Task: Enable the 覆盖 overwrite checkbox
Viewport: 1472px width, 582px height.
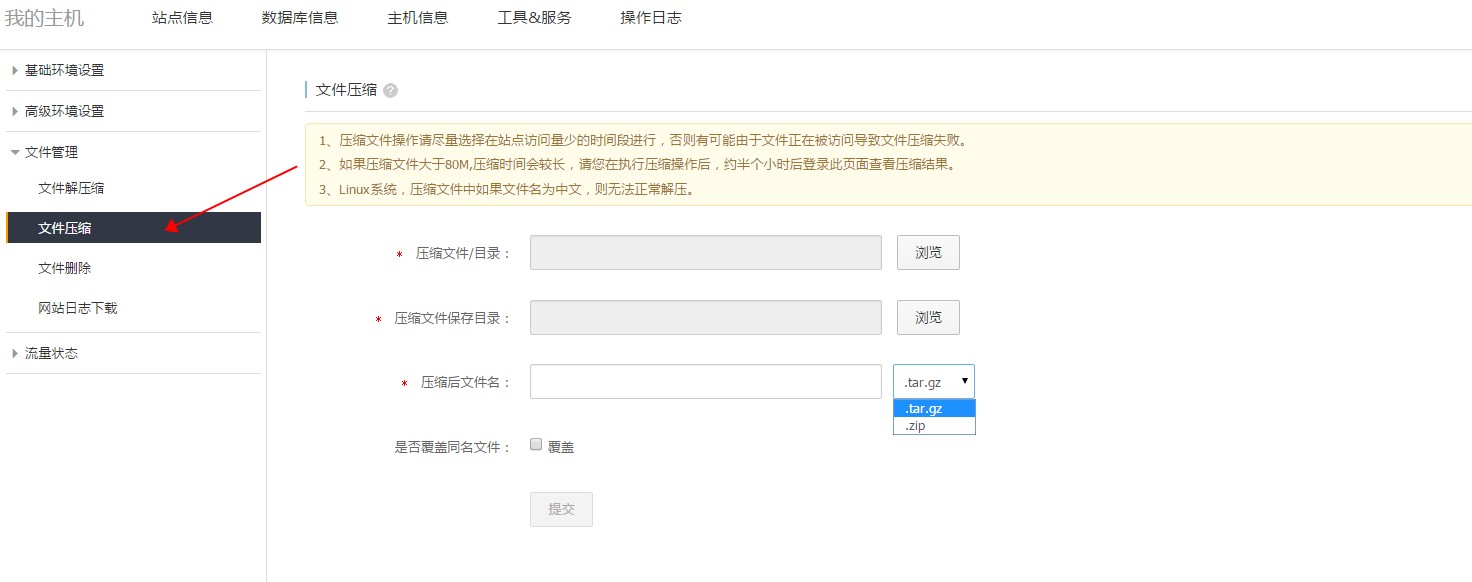Action: pos(536,445)
